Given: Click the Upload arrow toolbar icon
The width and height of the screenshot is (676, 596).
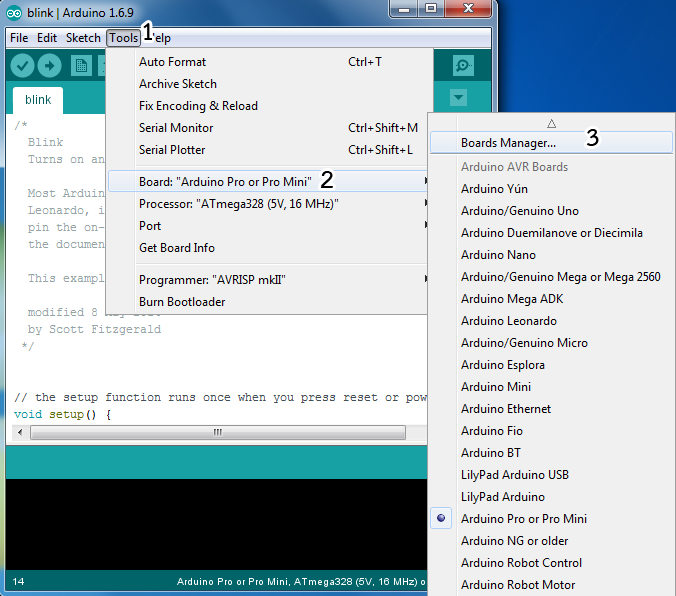Looking at the screenshot, I should click(x=50, y=66).
